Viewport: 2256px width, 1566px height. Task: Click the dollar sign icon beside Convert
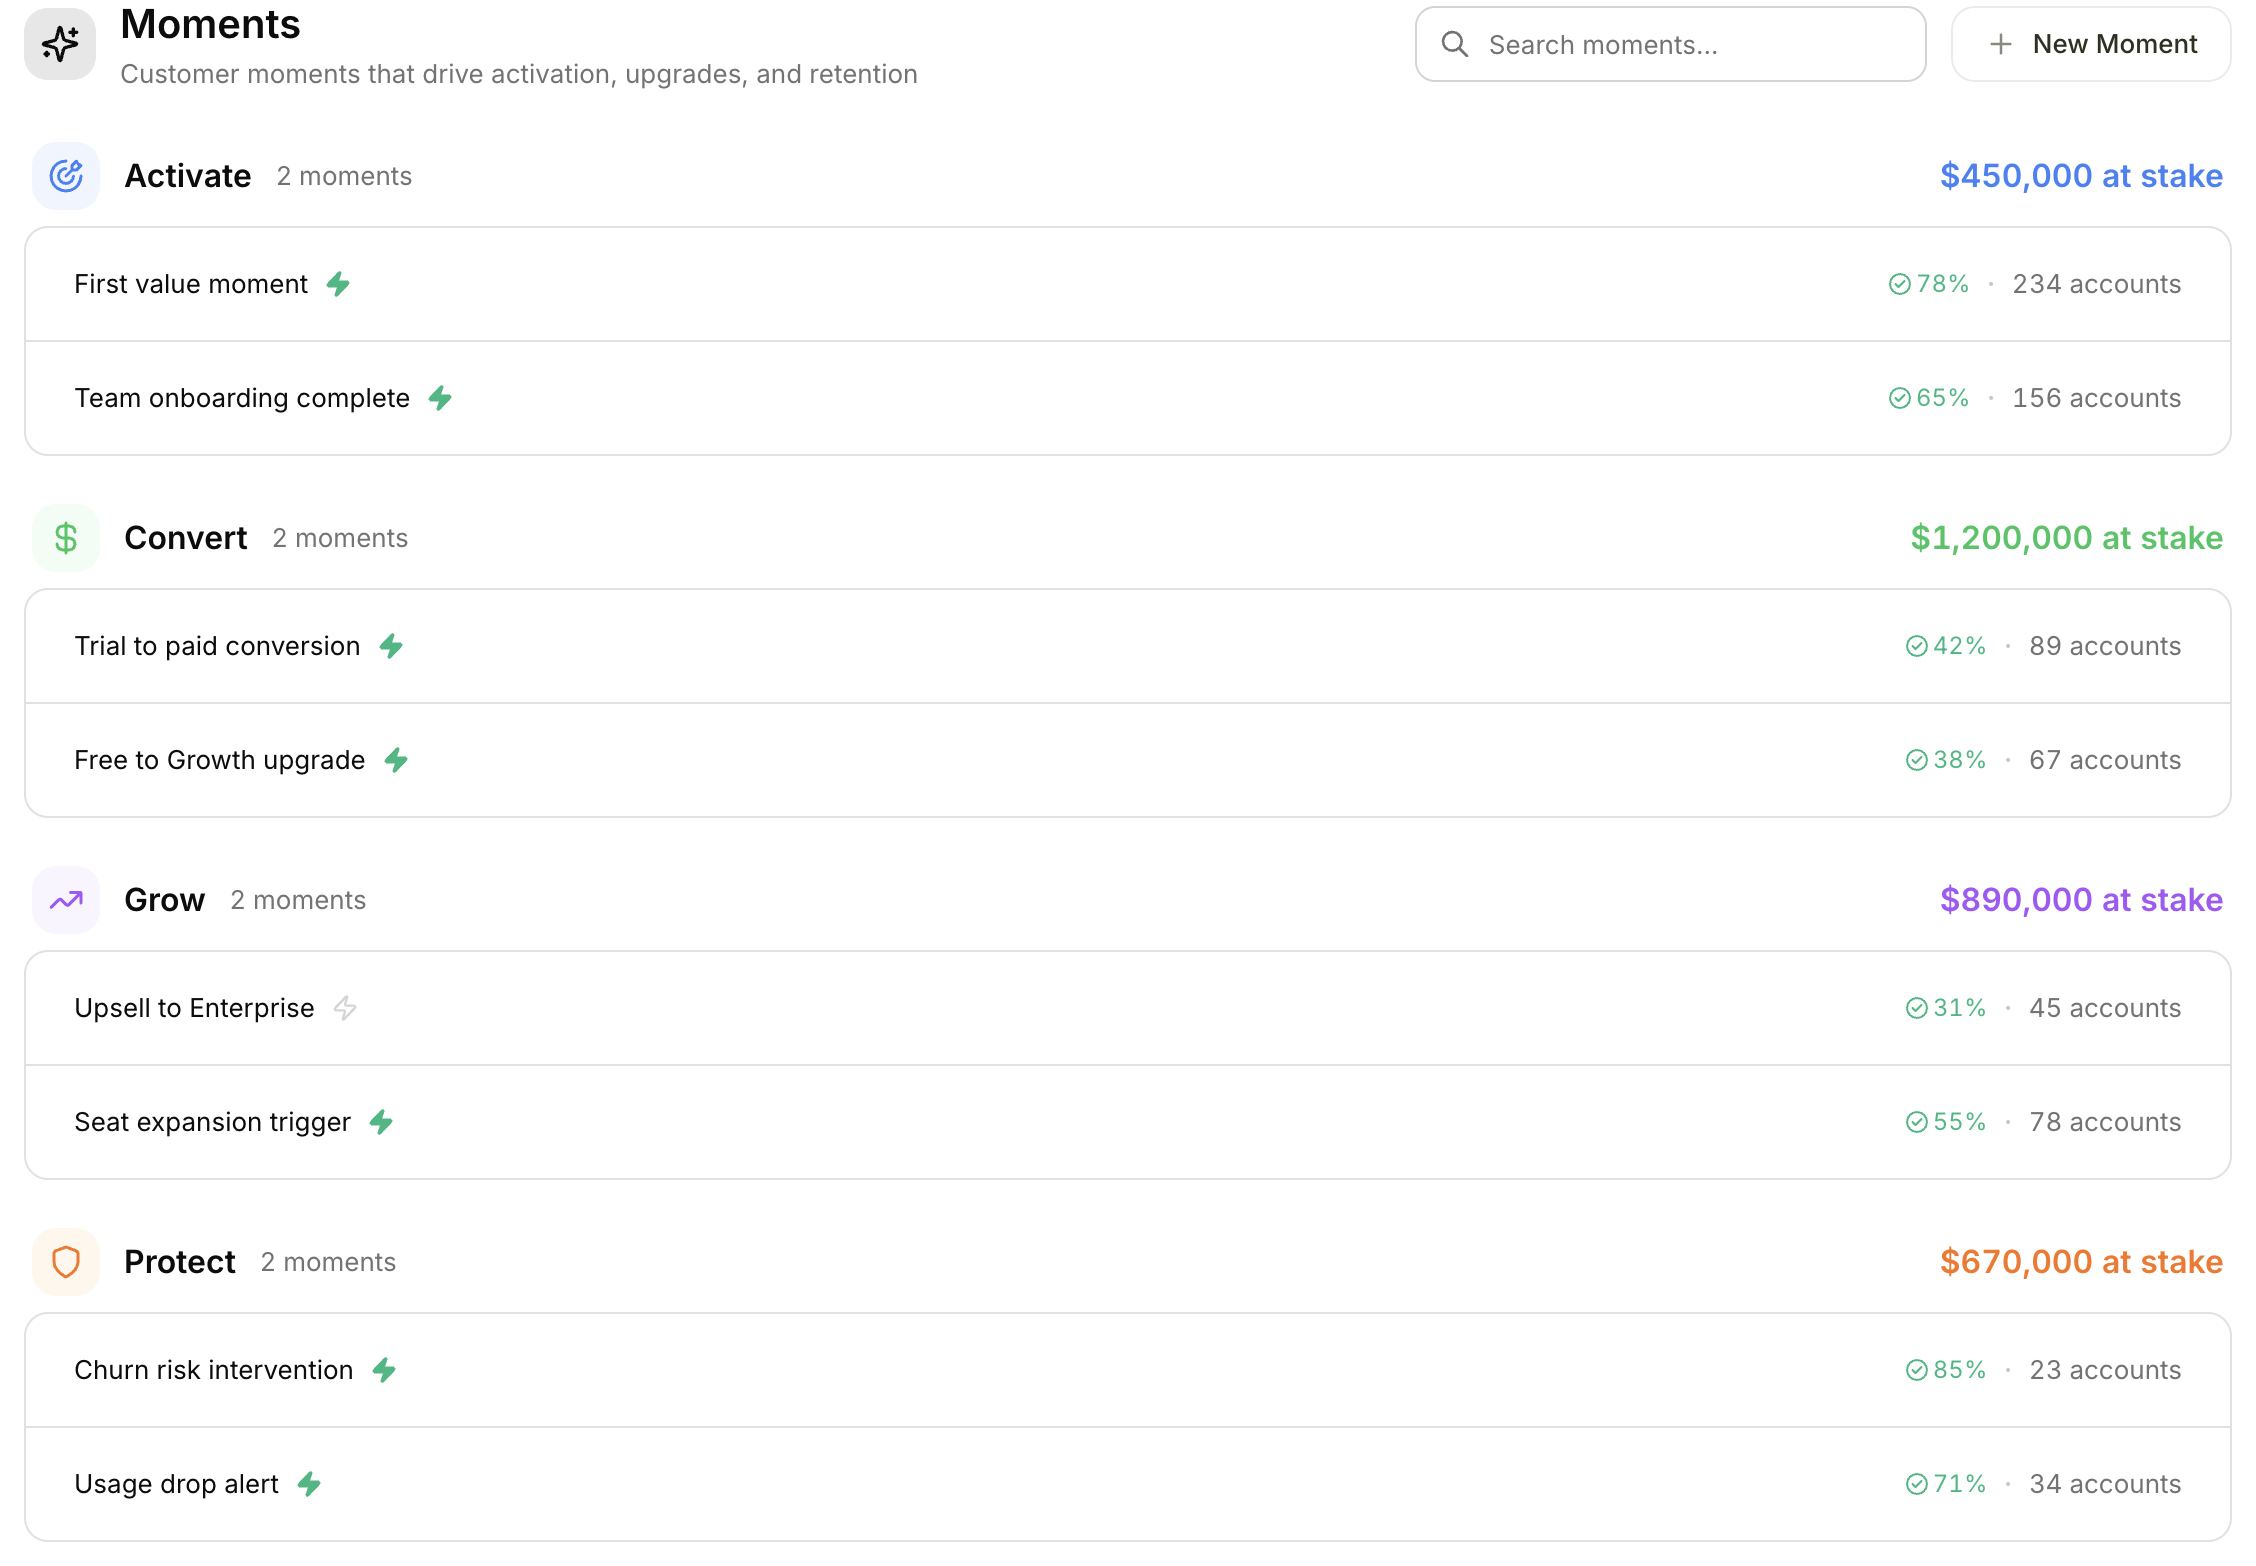point(65,537)
